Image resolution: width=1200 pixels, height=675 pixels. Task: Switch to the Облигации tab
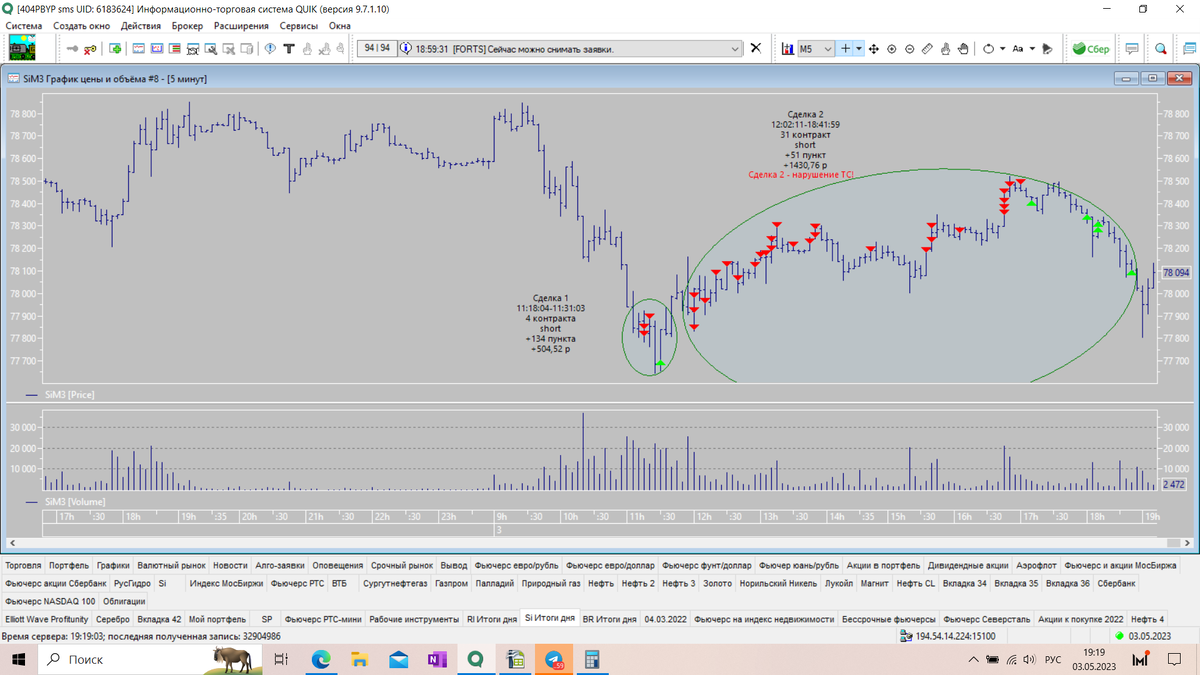(124, 601)
